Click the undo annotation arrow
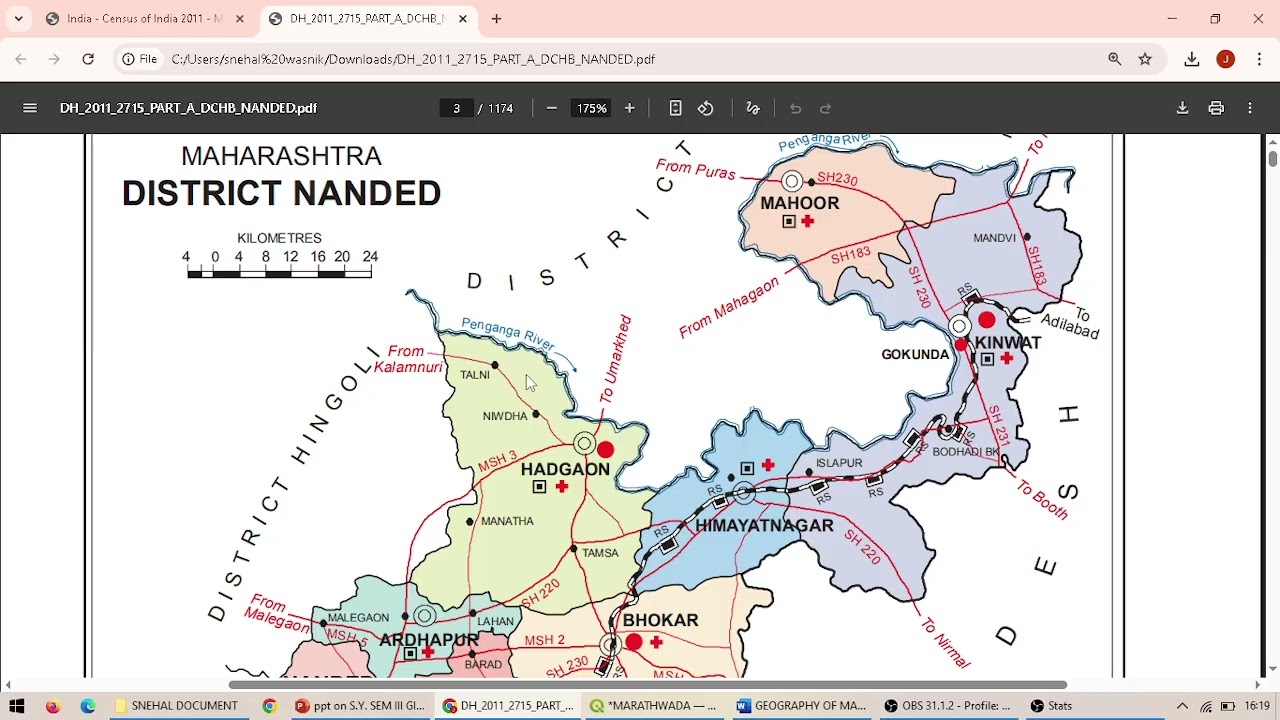 795,108
